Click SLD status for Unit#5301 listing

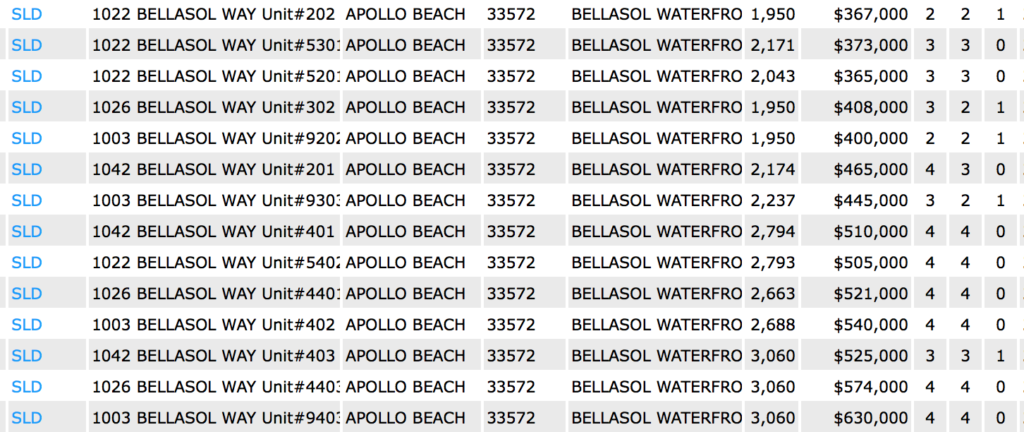27,45
